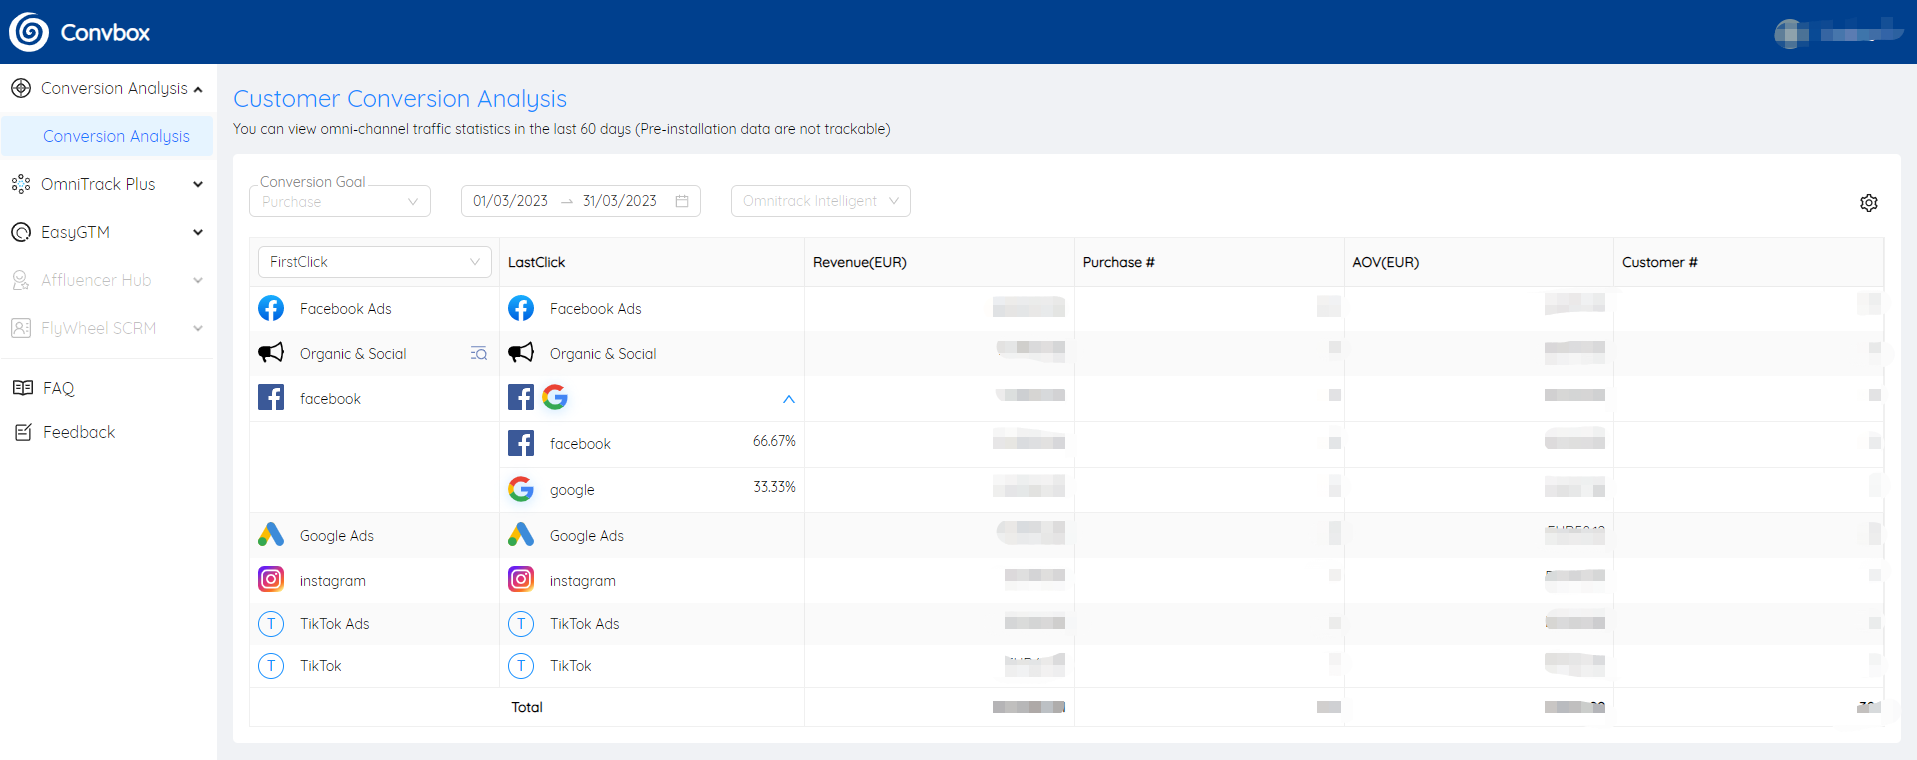Screen dimensions: 1917x760
Task: Click the TikTok icon in LastClick column
Action: [521, 666]
